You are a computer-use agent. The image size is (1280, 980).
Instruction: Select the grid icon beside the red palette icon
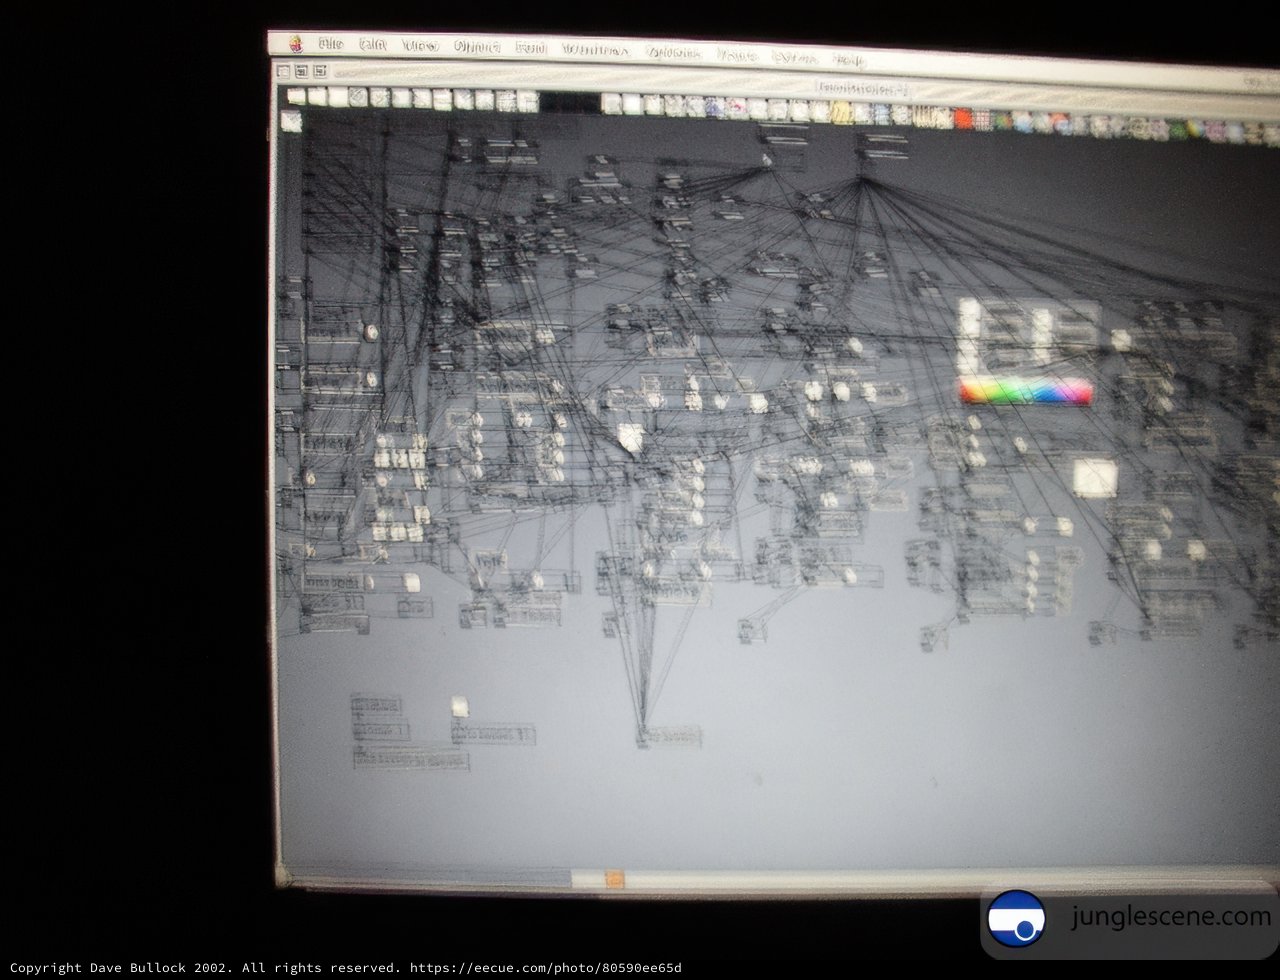tap(982, 120)
